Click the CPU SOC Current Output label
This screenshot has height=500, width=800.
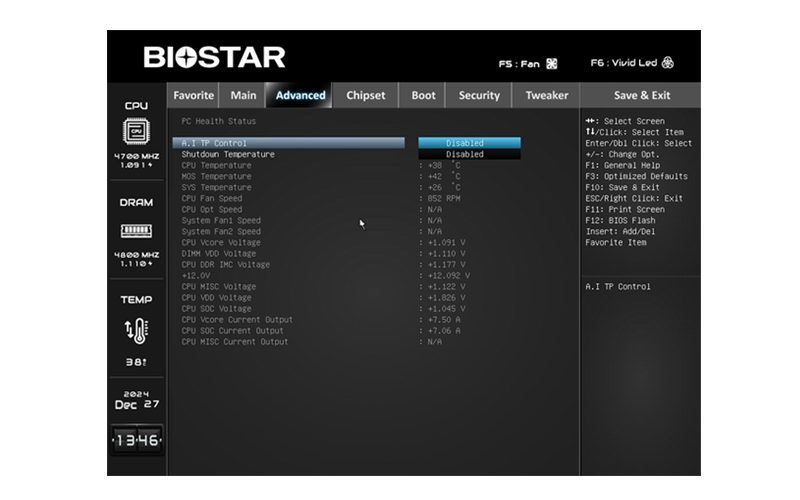(x=232, y=331)
